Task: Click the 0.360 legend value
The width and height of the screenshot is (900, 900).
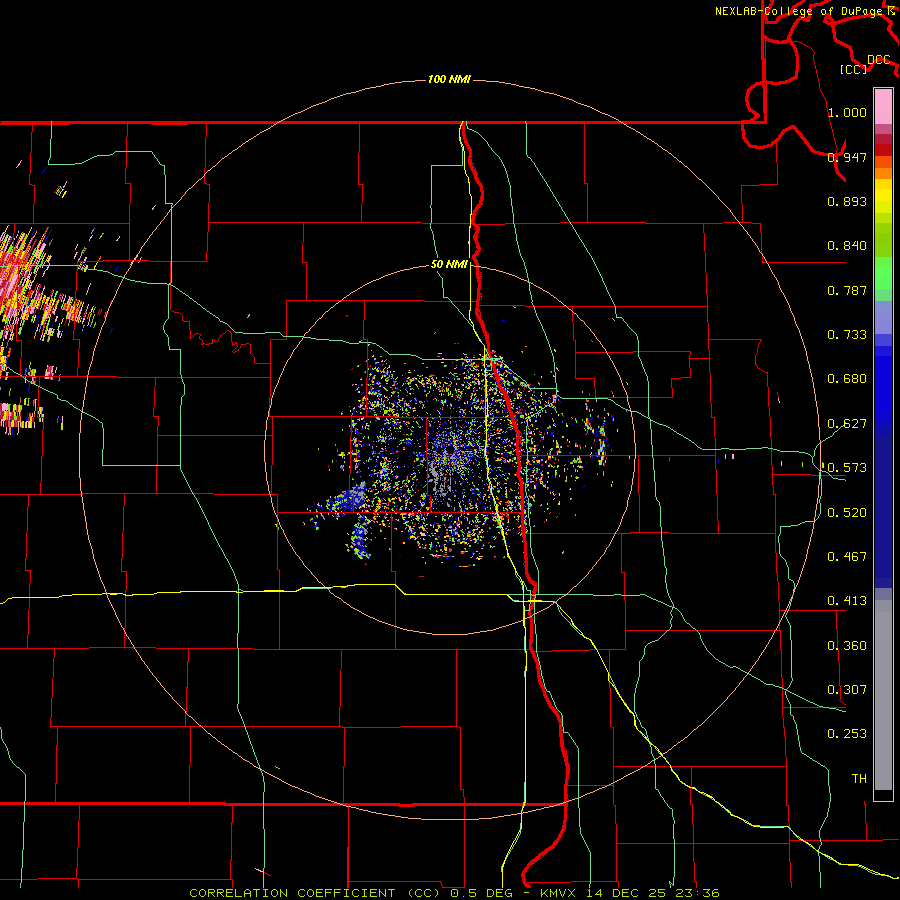Action: pyautogui.click(x=847, y=646)
